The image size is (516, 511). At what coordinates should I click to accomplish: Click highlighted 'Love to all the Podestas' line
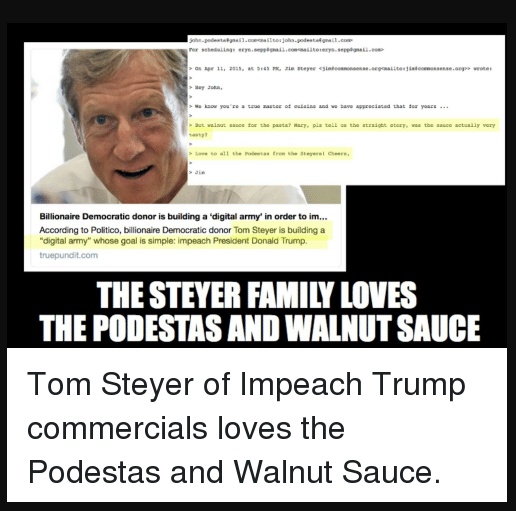(272, 154)
